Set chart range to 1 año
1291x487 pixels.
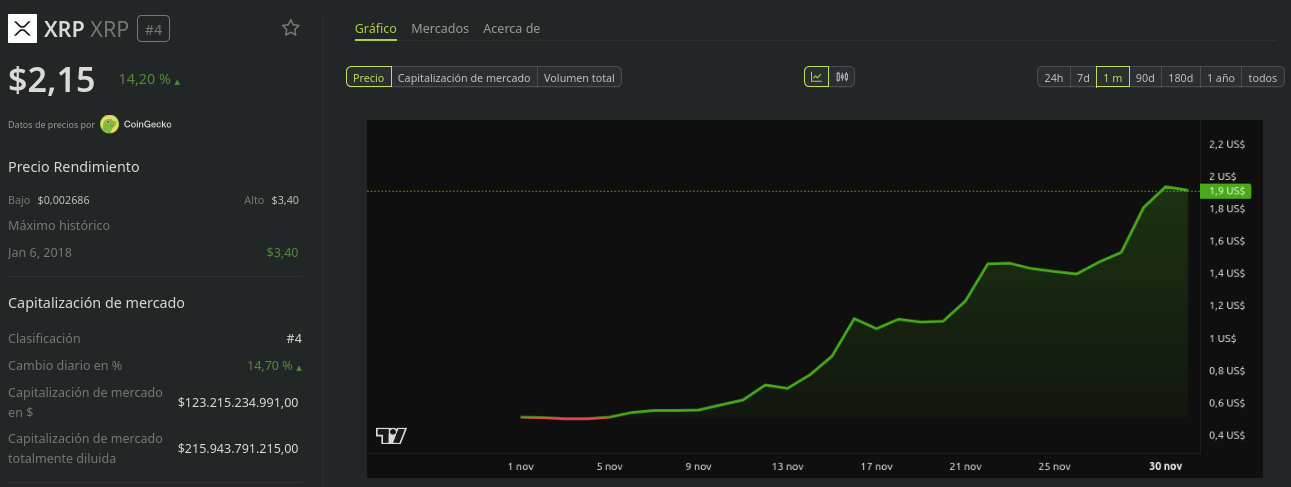(x=1221, y=77)
